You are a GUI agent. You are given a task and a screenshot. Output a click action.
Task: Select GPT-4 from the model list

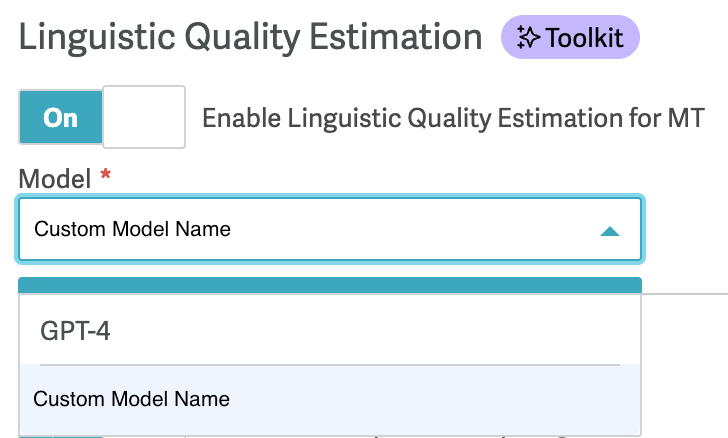tap(330, 330)
